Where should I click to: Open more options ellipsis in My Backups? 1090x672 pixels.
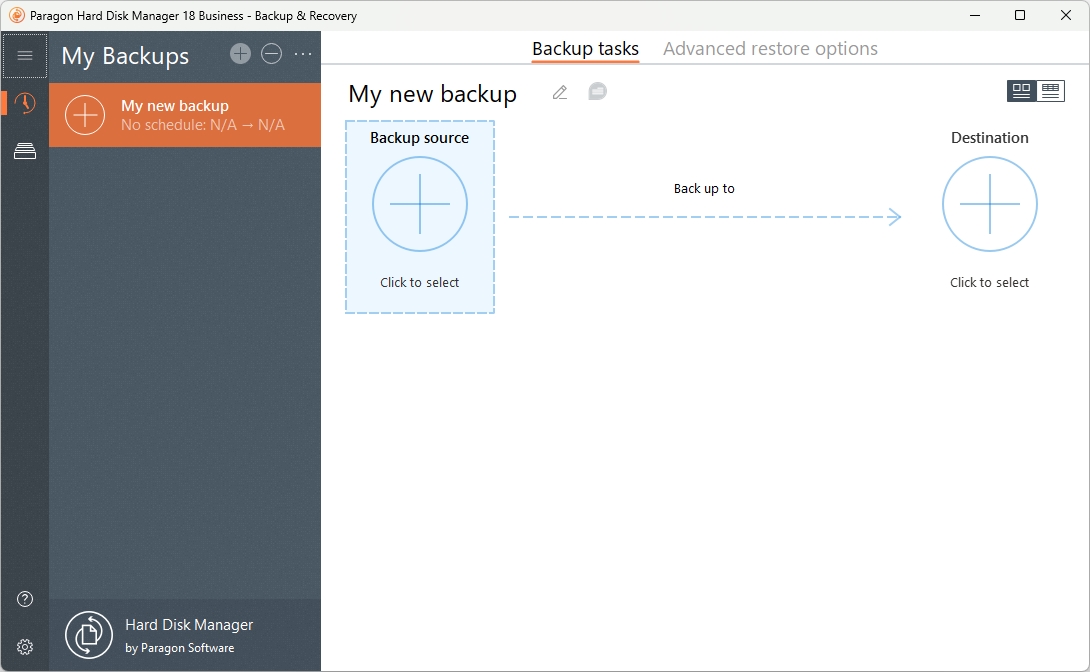303,54
